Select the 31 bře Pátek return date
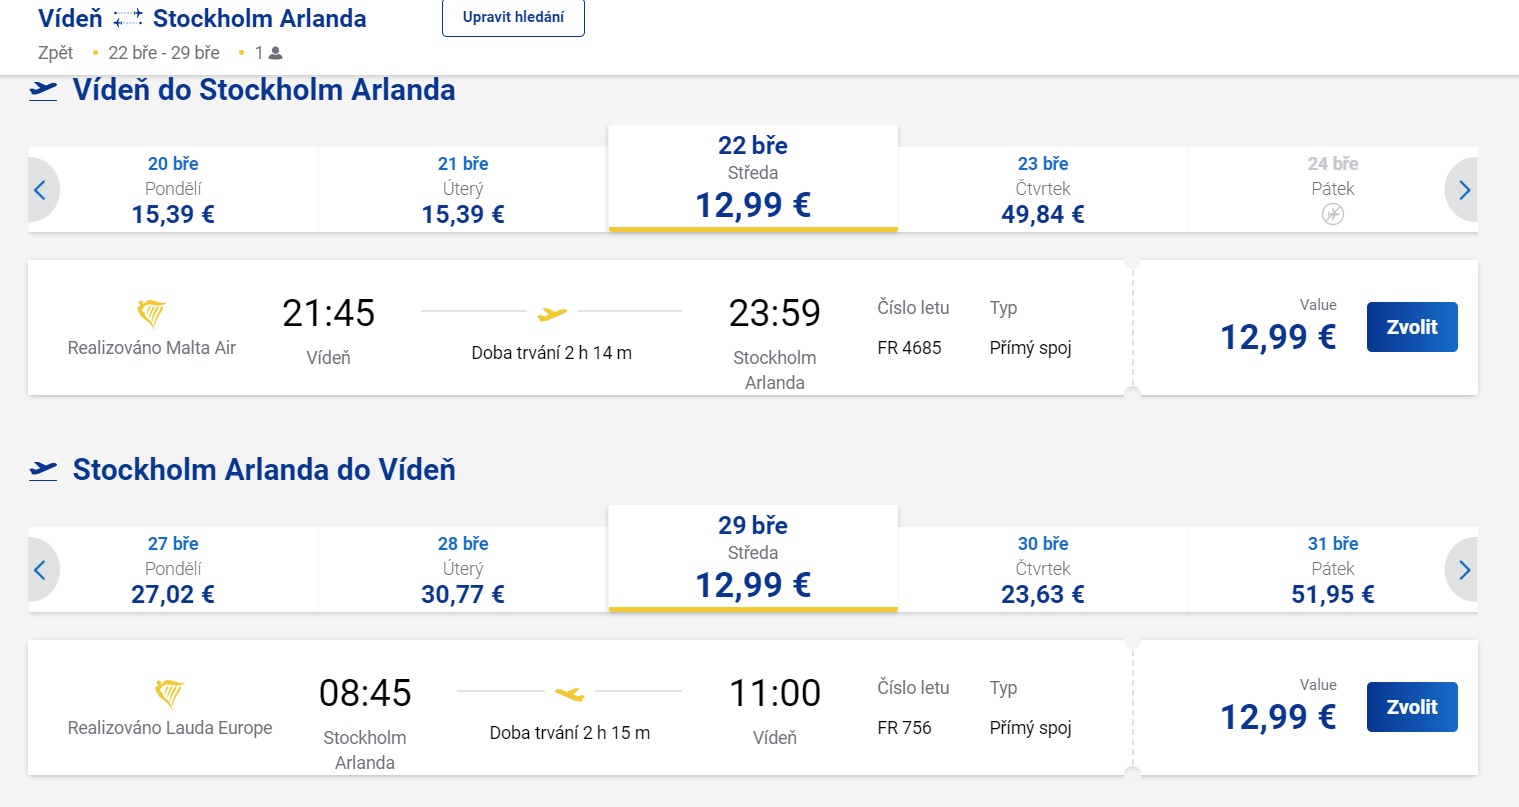 point(1333,569)
